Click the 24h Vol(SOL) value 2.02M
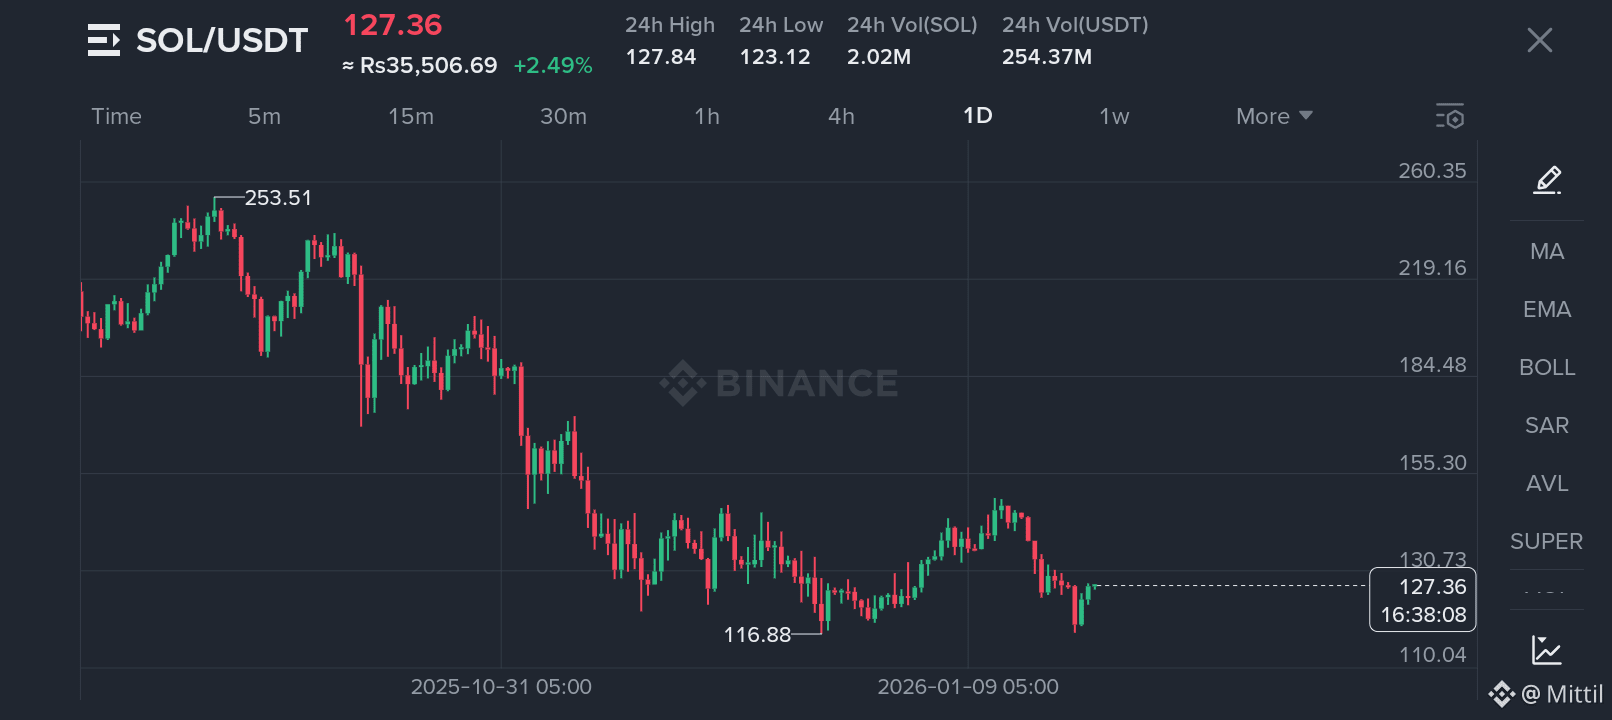The image size is (1612, 720). pyautogui.click(x=879, y=57)
